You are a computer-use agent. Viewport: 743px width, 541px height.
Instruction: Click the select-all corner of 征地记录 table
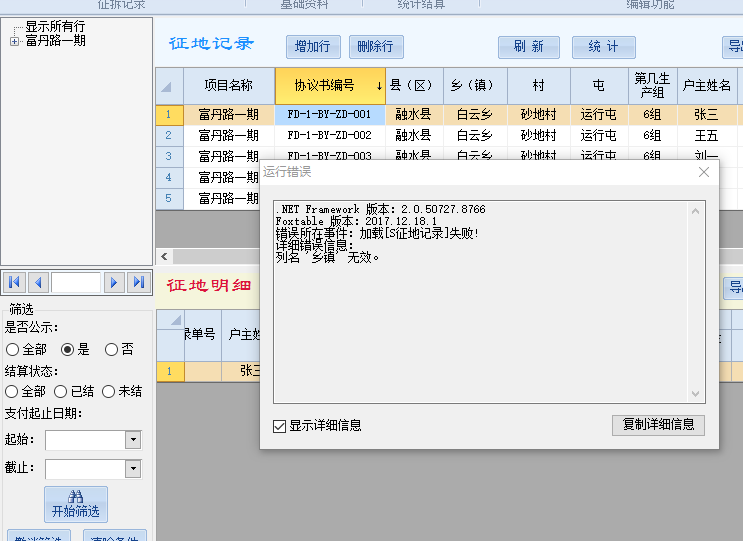tap(166, 86)
